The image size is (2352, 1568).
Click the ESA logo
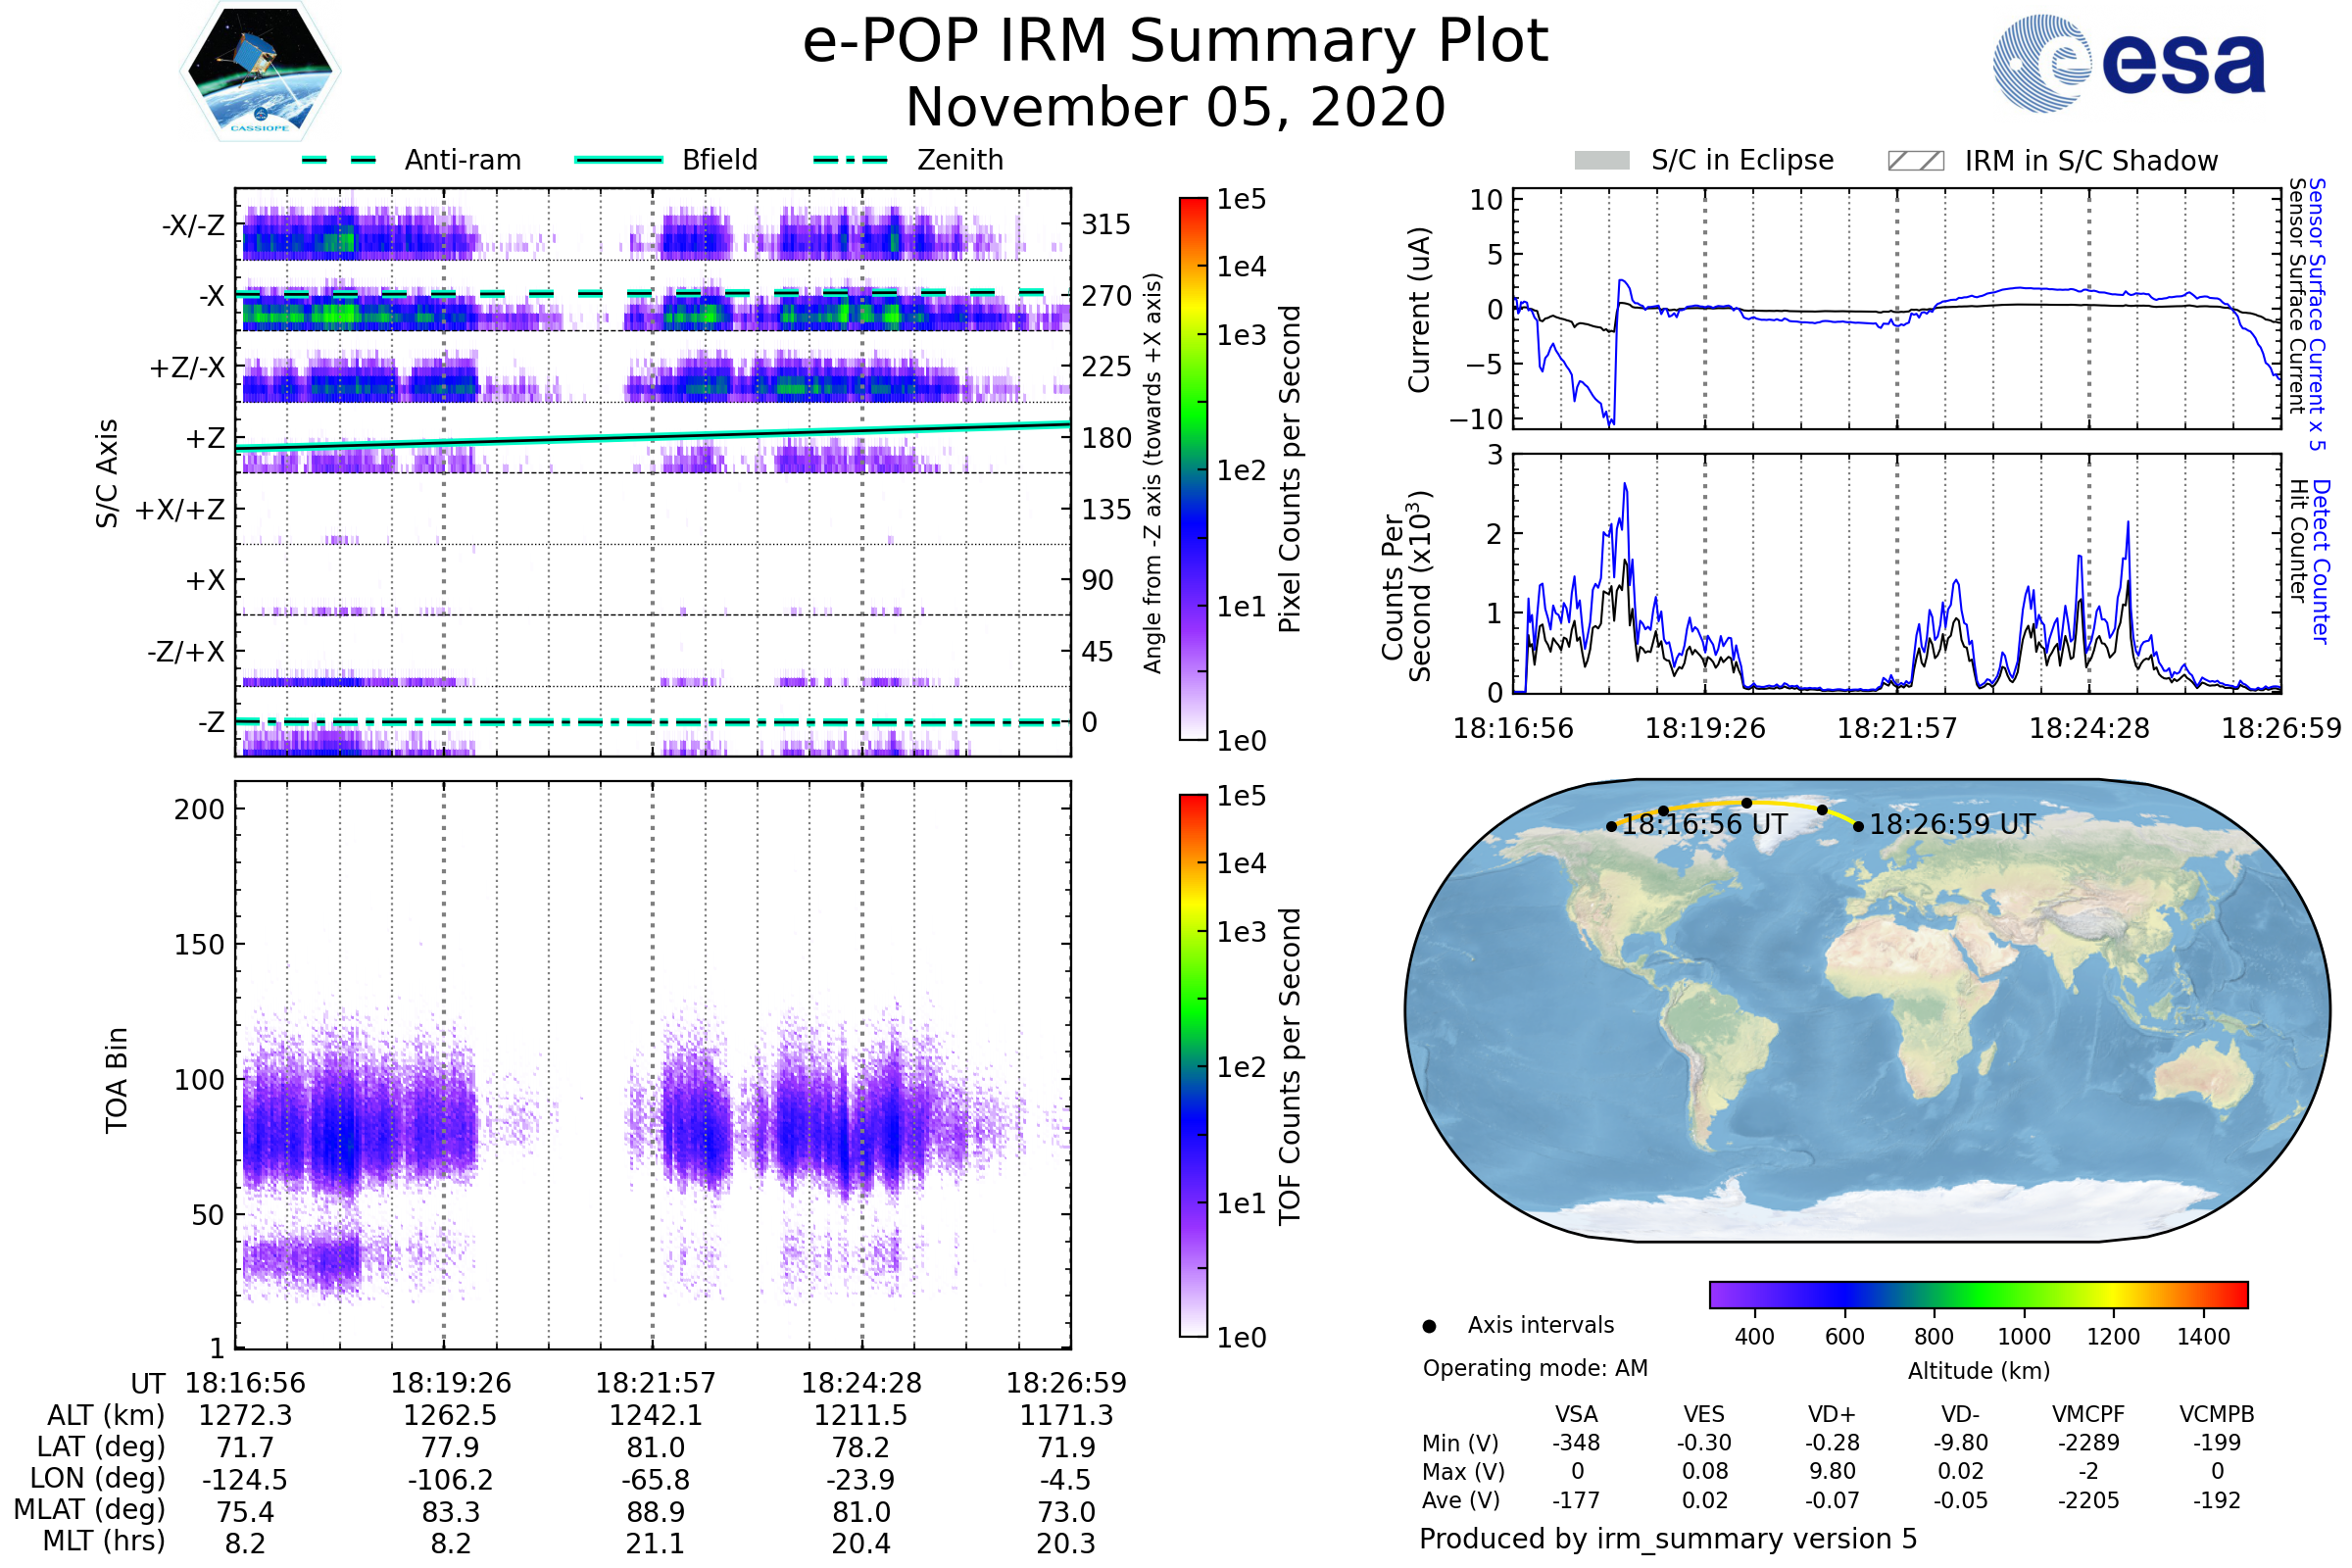pyautogui.click(x=2128, y=64)
